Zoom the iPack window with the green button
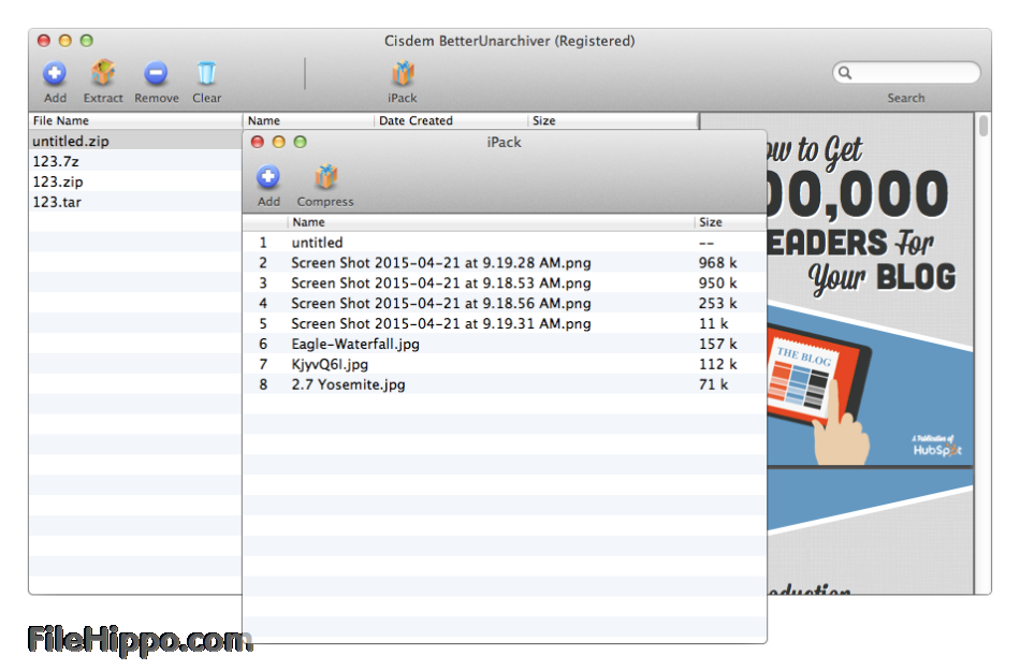Viewport: 1020px width, 670px height. (x=300, y=142)
